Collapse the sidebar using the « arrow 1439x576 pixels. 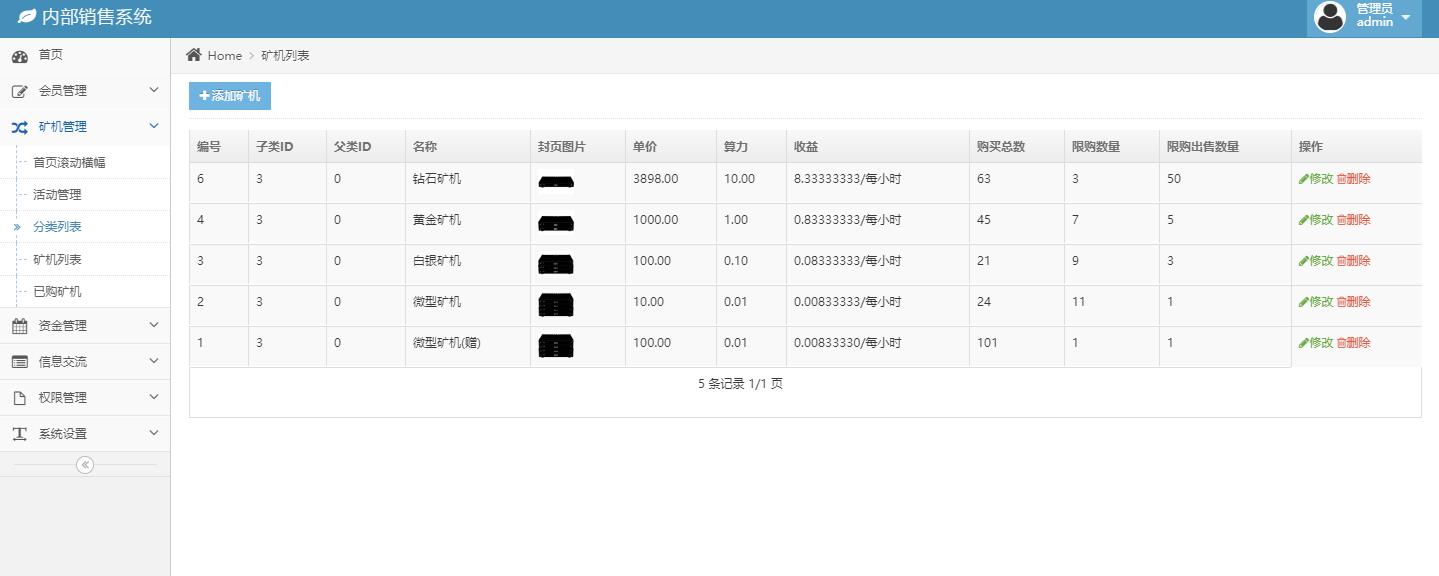coord(85,464)
